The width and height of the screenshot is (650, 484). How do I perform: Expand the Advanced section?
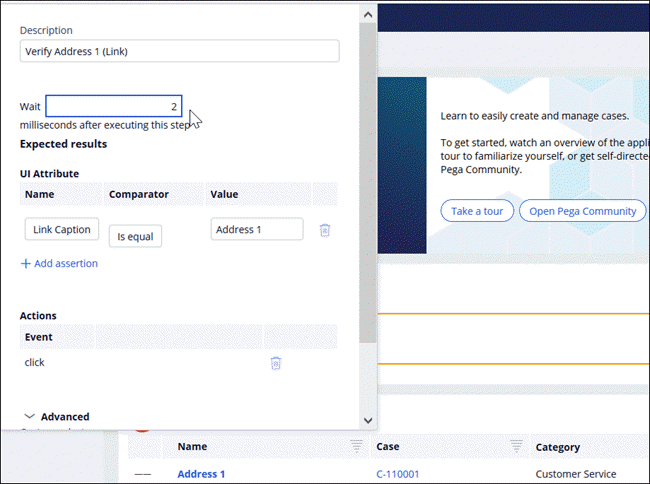point(30,416)
